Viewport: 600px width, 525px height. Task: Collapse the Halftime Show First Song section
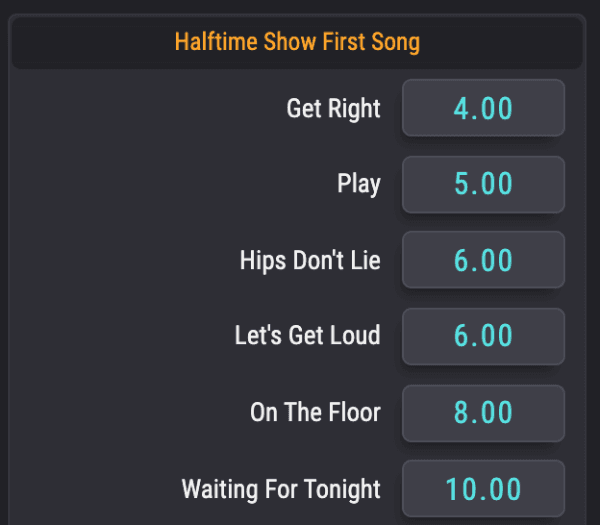pyautogui.click(x=297, y=42)
